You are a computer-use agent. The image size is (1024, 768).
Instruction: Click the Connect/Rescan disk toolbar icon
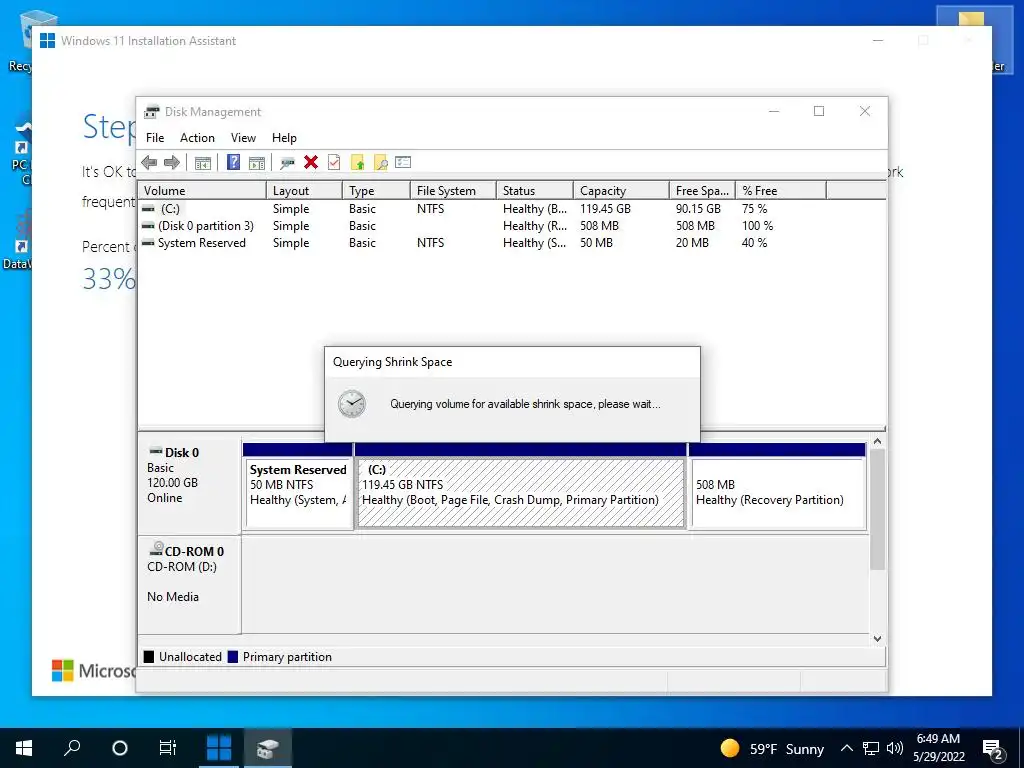pyautogui.click(x=287, y=163)
